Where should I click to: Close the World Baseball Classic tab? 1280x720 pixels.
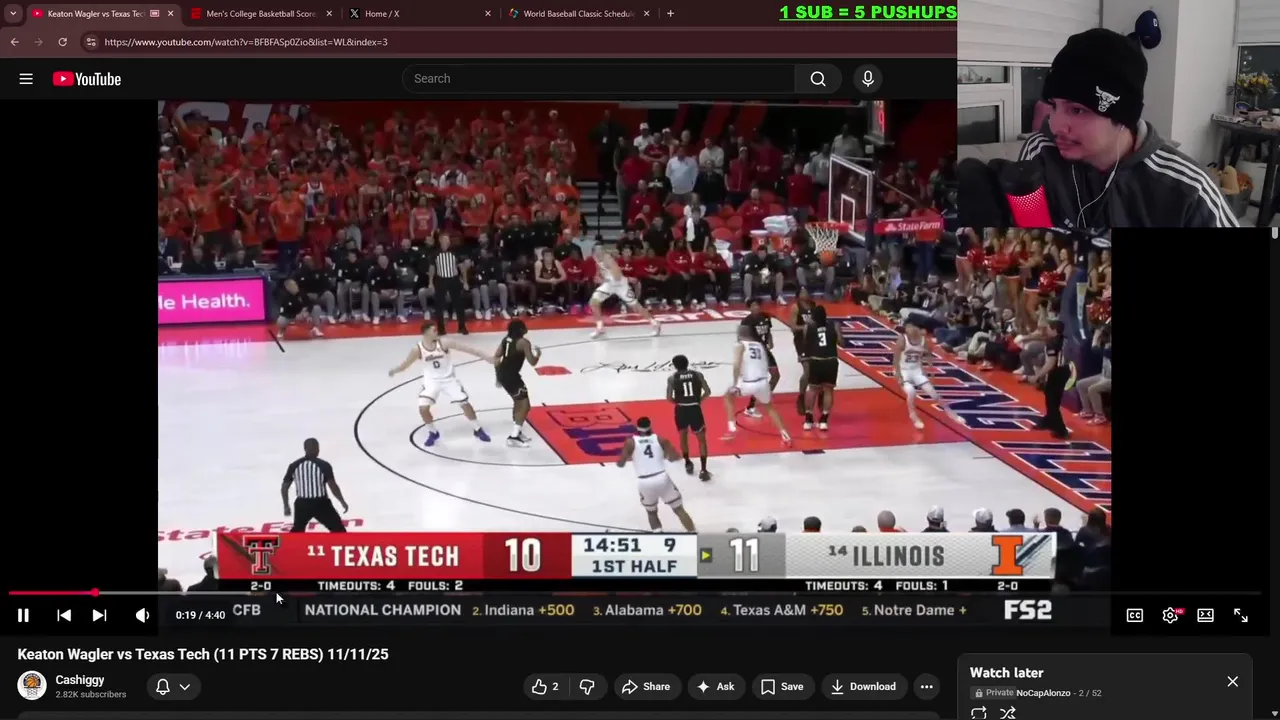pos(646,14)
